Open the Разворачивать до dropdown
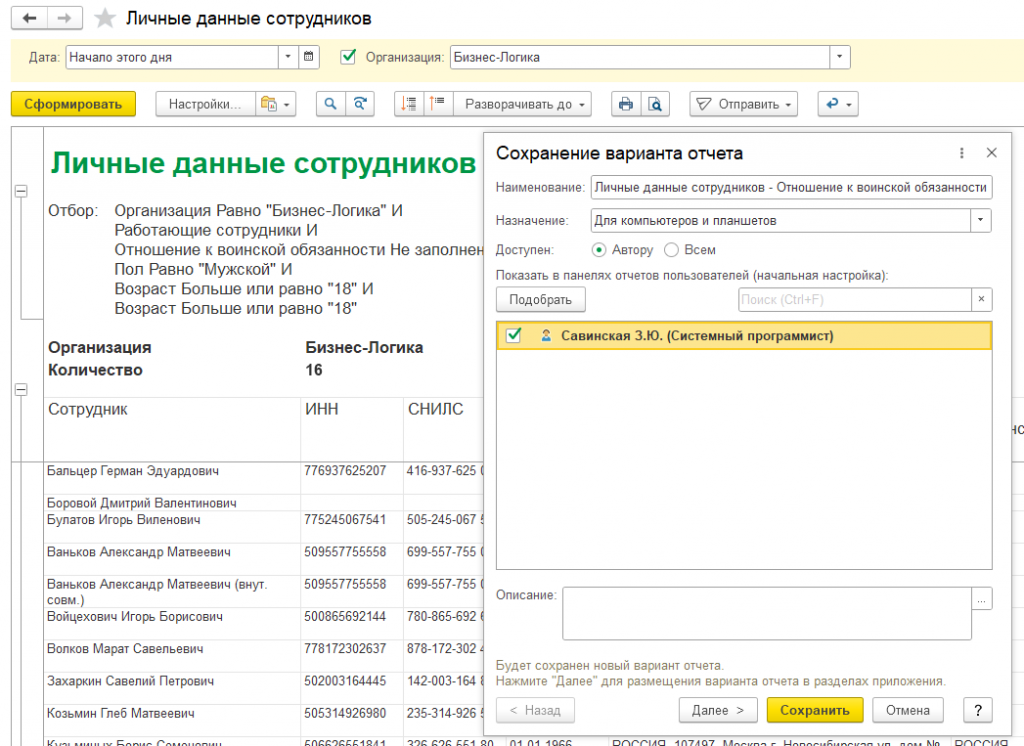 click(x=522, y=104)
